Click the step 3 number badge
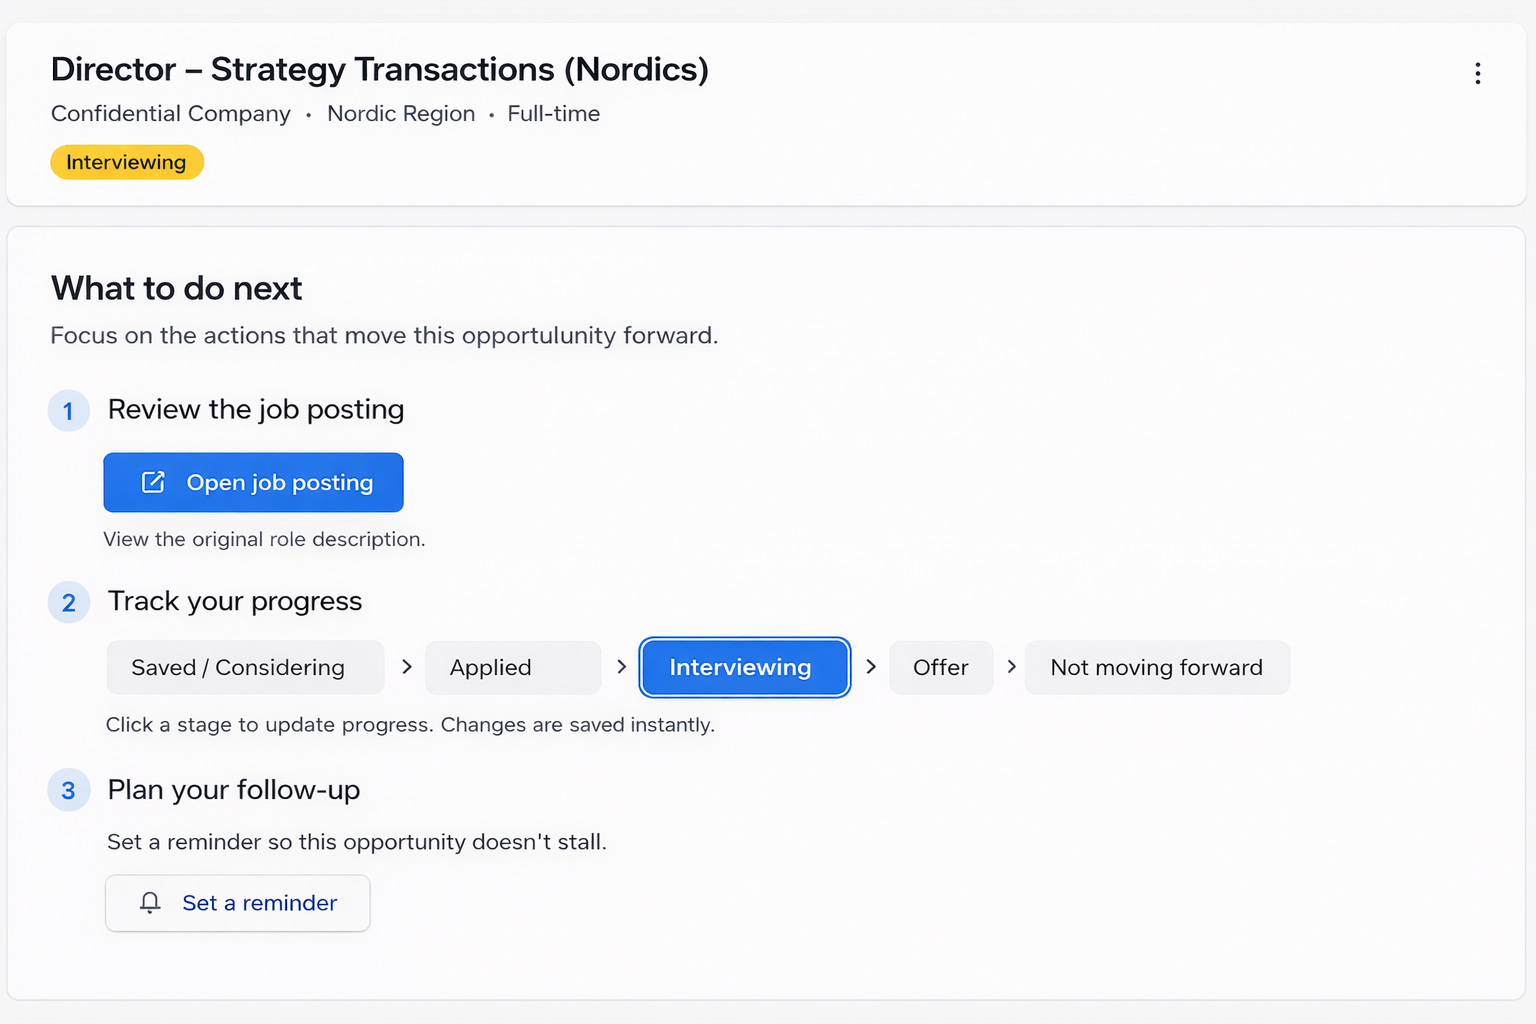1536x1024 pixels. (68, 791)
